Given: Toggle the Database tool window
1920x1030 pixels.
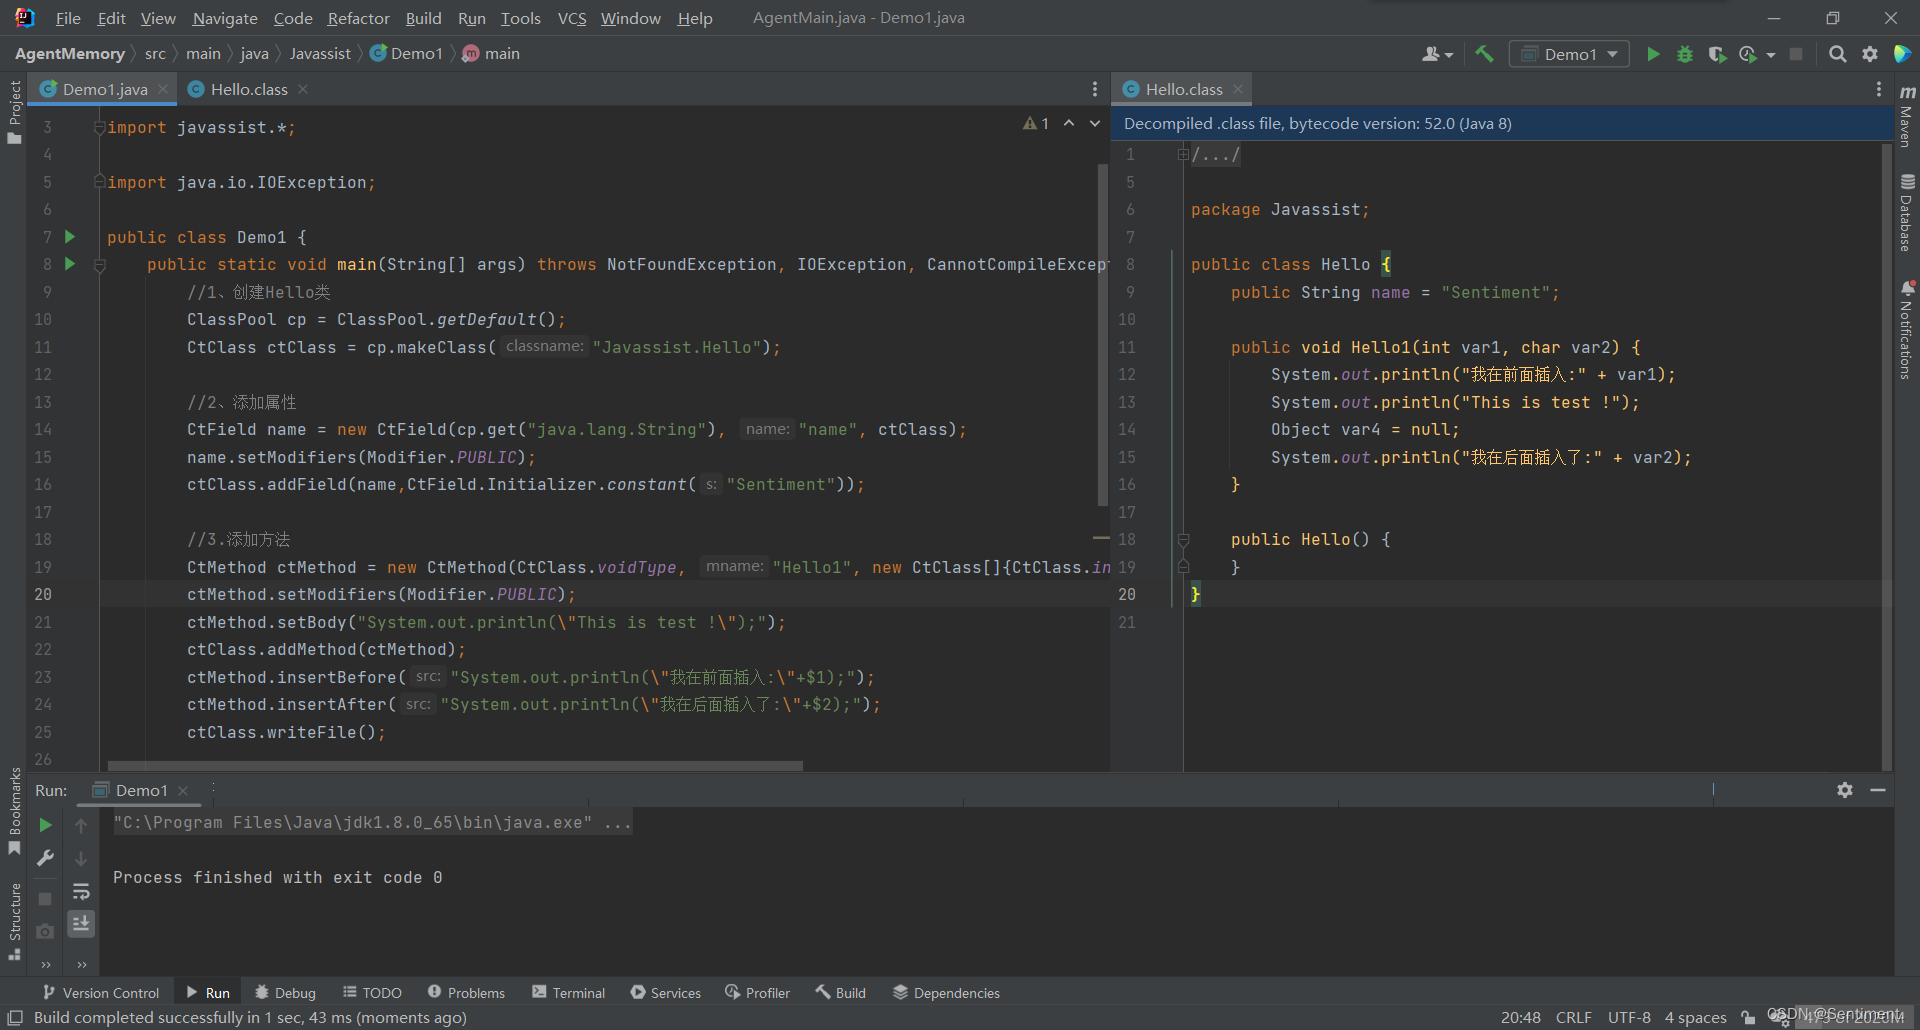Looking at the screenshot, I should 1907,213.
